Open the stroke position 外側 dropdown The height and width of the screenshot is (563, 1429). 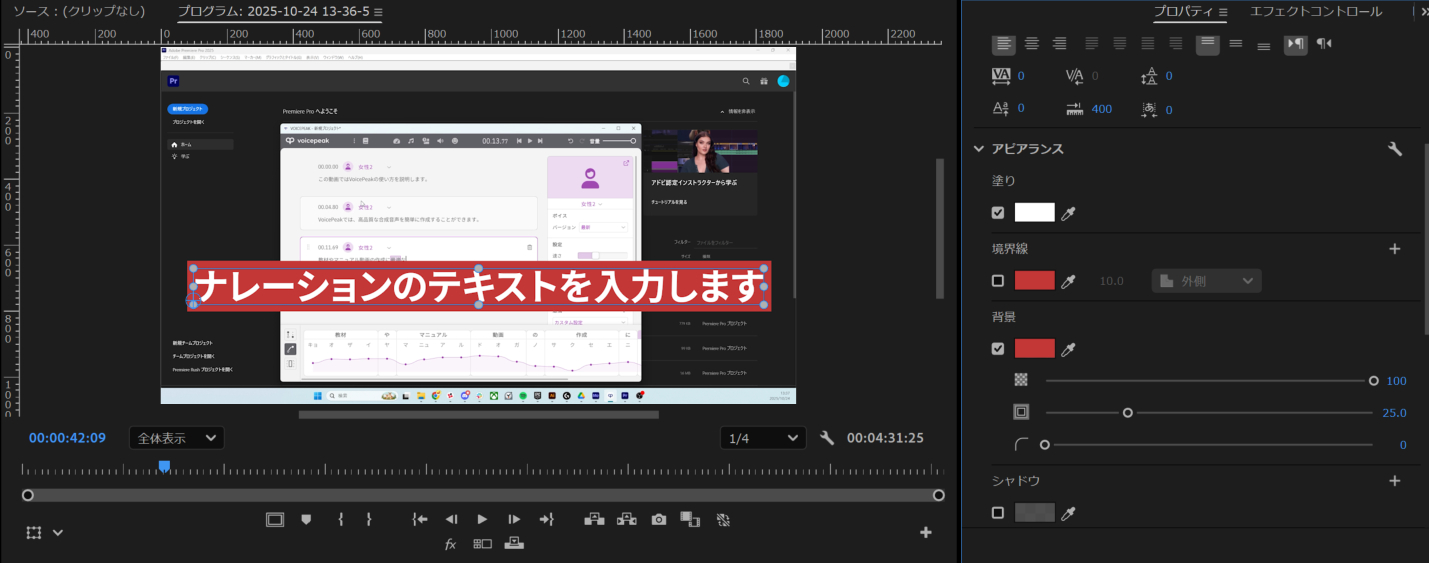[1206, 281]
